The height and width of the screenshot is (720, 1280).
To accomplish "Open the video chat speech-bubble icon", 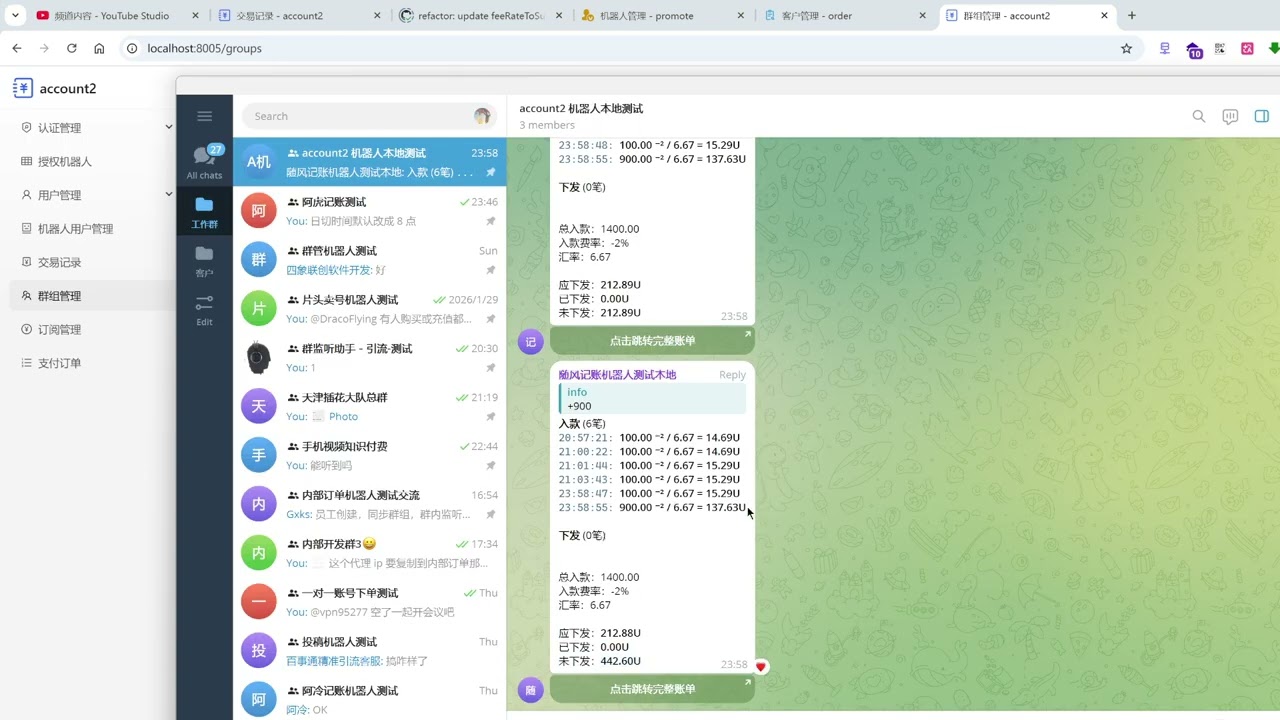I will pos(1230,116).
